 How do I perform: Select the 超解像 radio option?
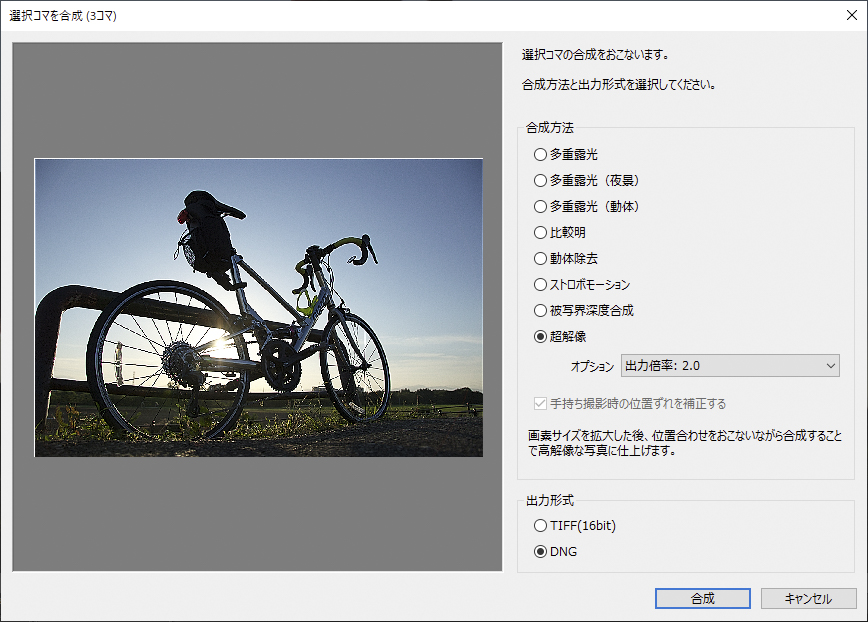560,336
